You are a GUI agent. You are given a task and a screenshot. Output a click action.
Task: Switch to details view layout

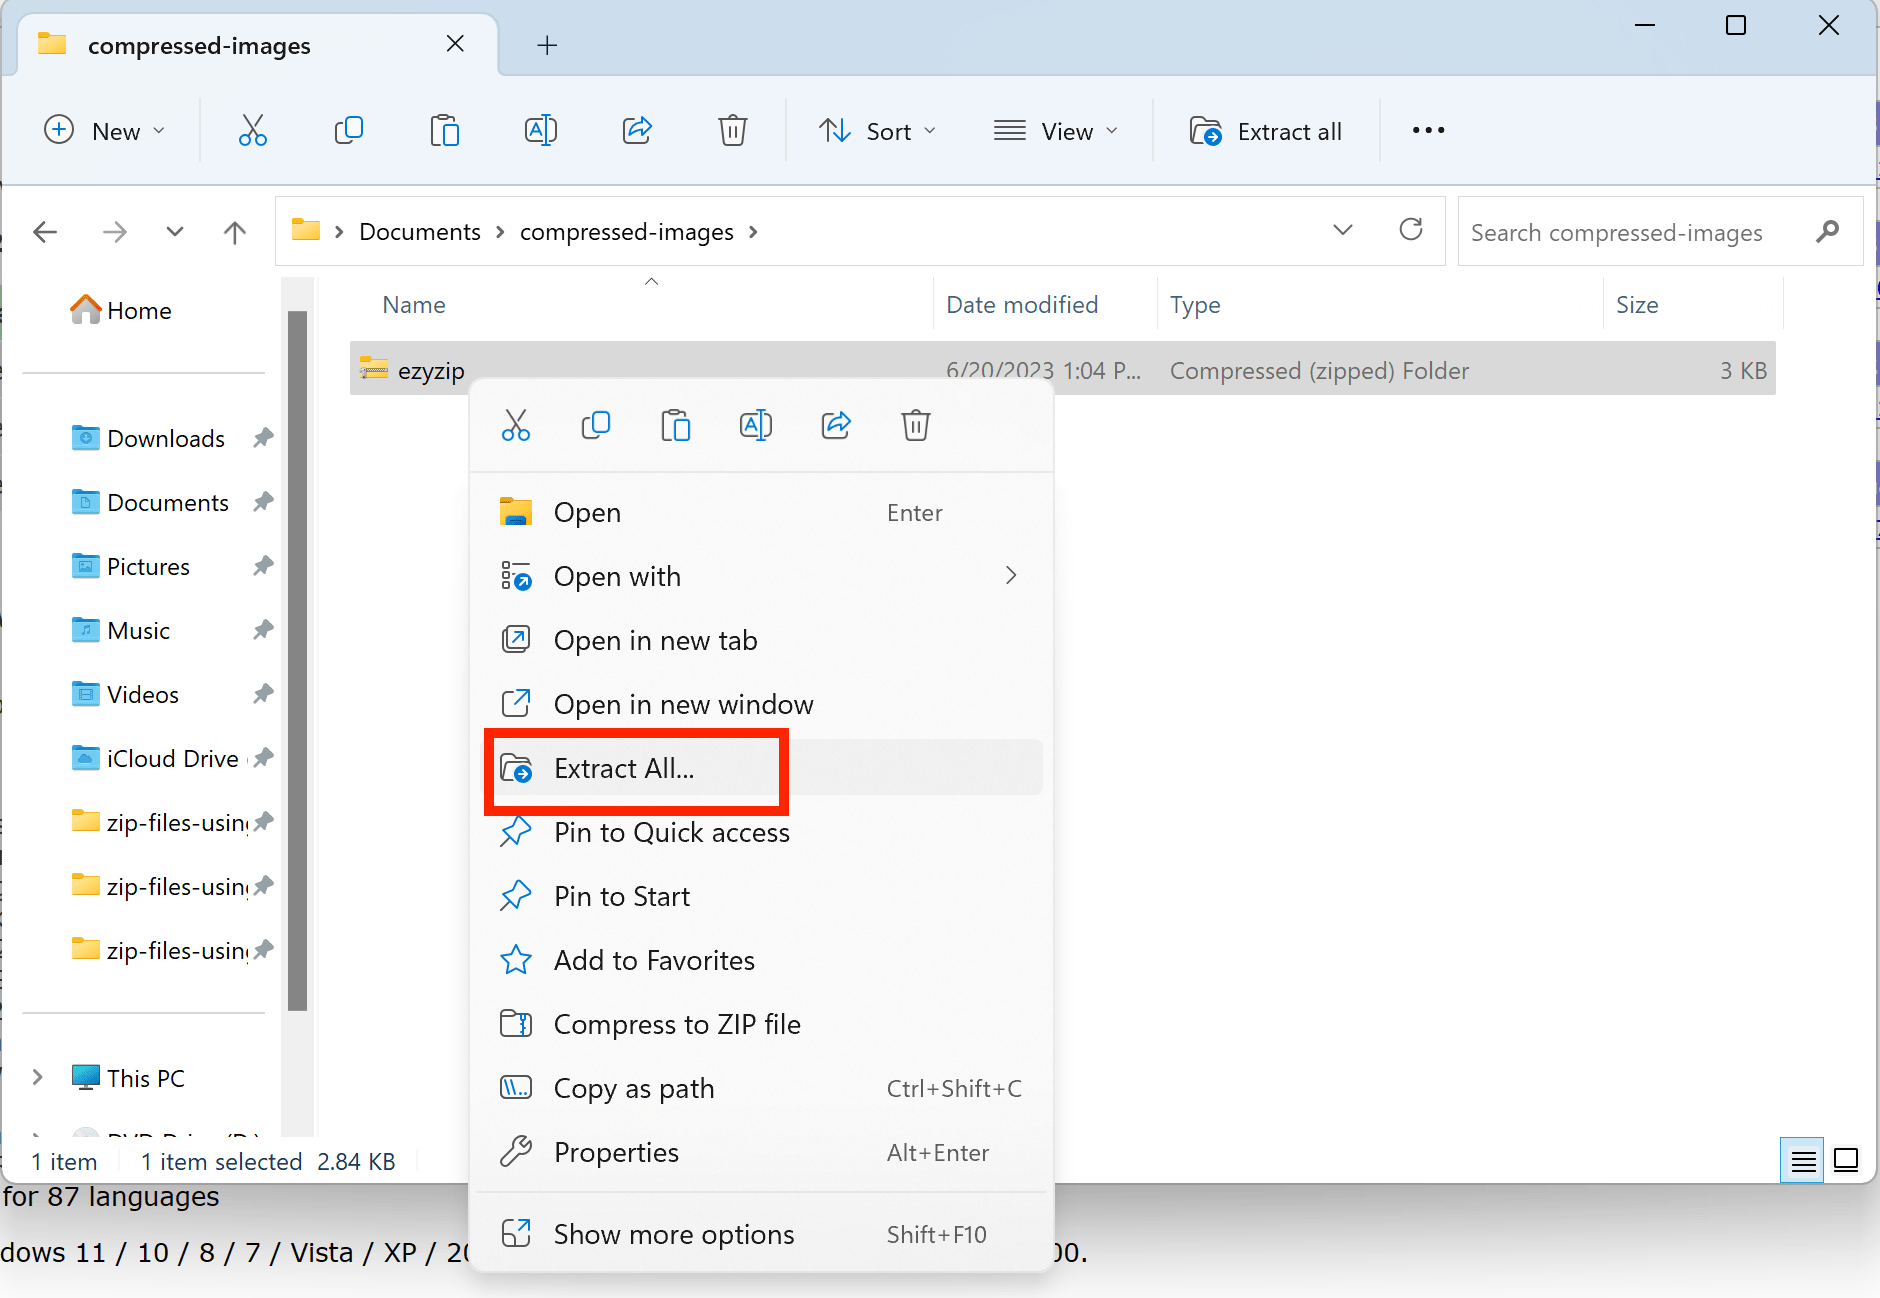[x=1804, y=1160]
